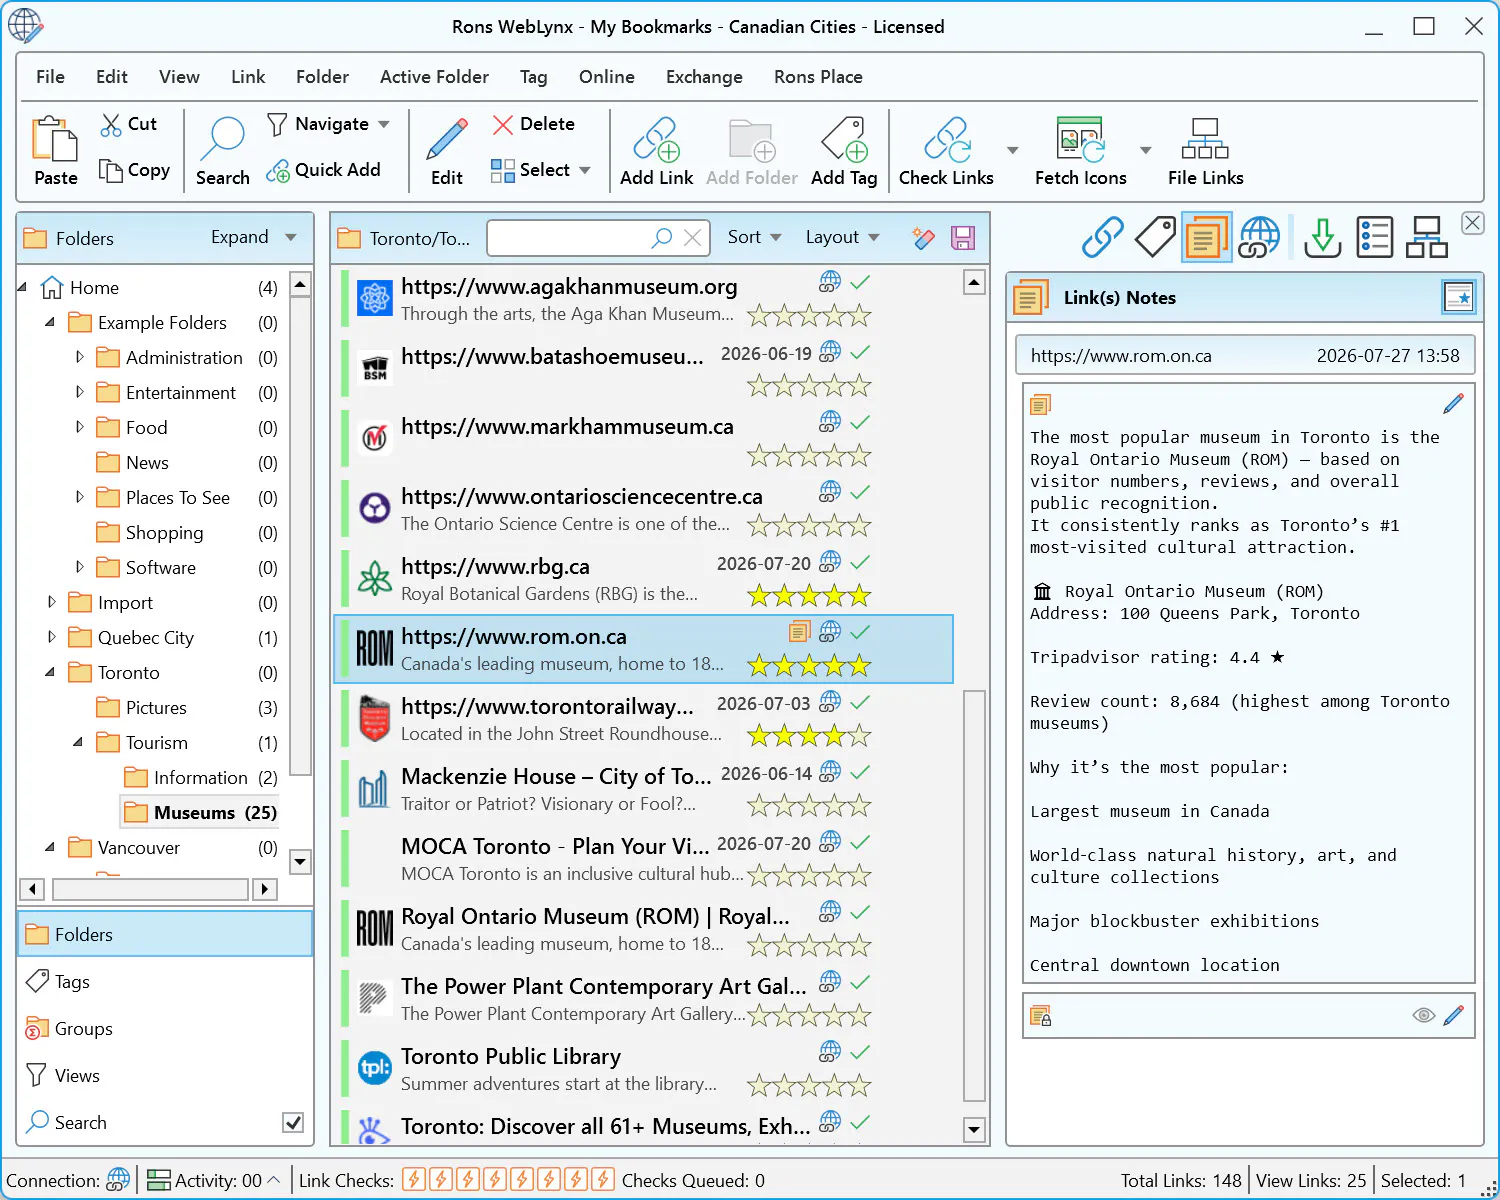Viewport: 1500px width, 1200px height.
Task: Open the Rons Place menu
Action: pyautogui.click(x=818, y=77)
